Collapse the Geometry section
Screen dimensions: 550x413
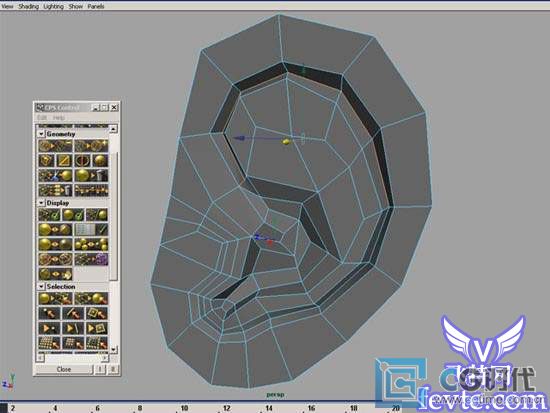click(x=41, y=134)
